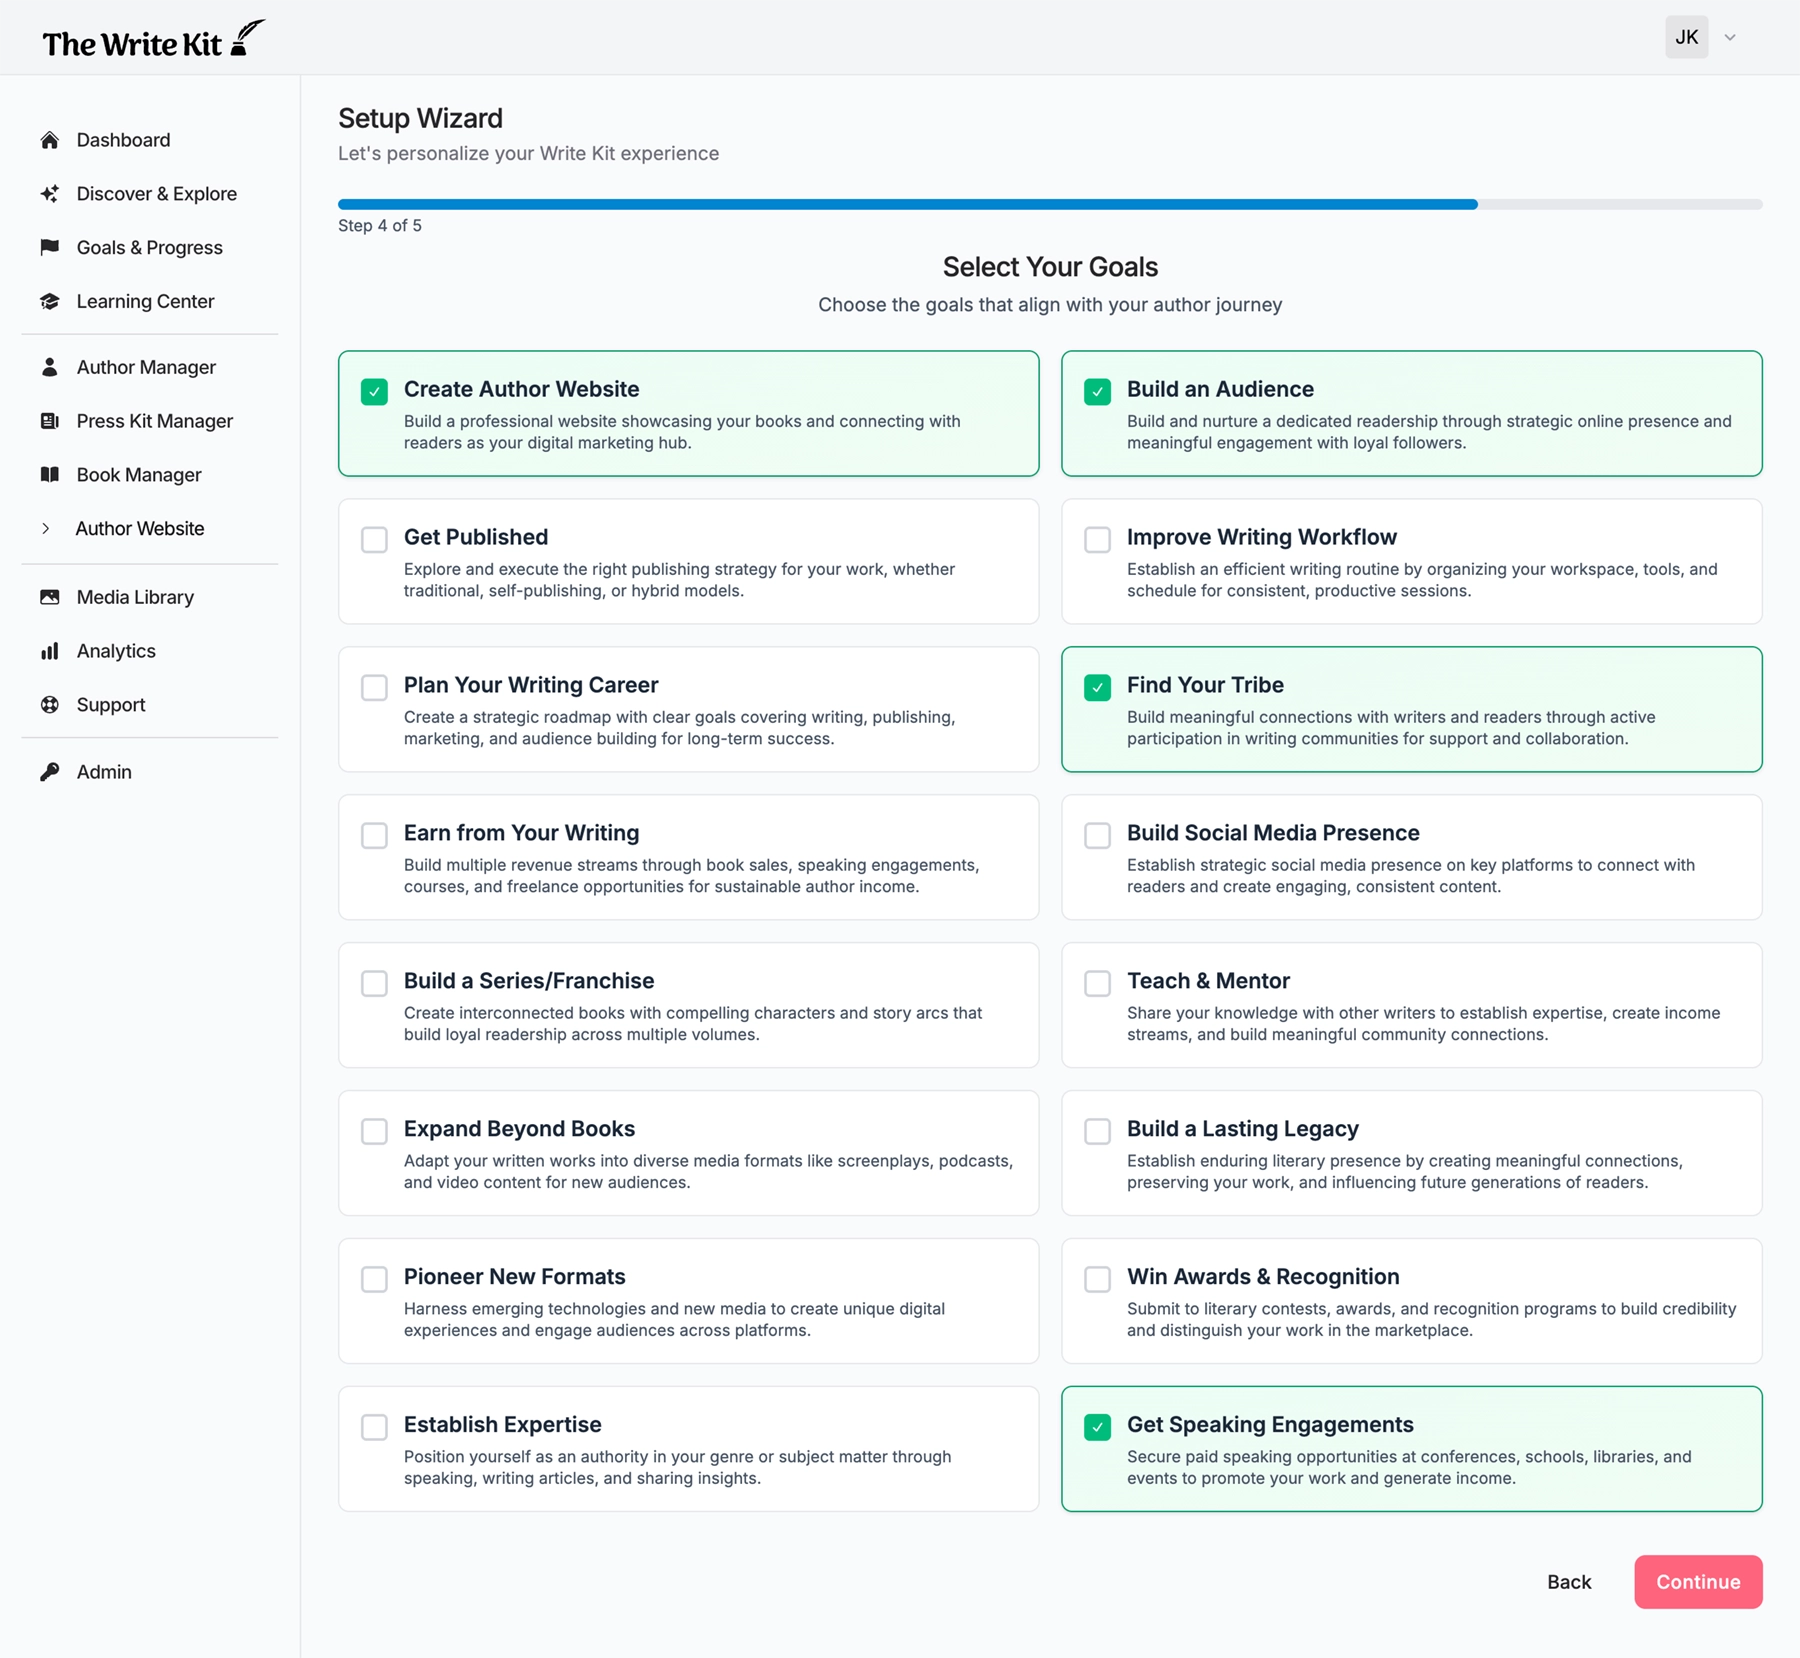Click the Book Manager book icon
The image size is (1800, 1658).
(49, 475)
